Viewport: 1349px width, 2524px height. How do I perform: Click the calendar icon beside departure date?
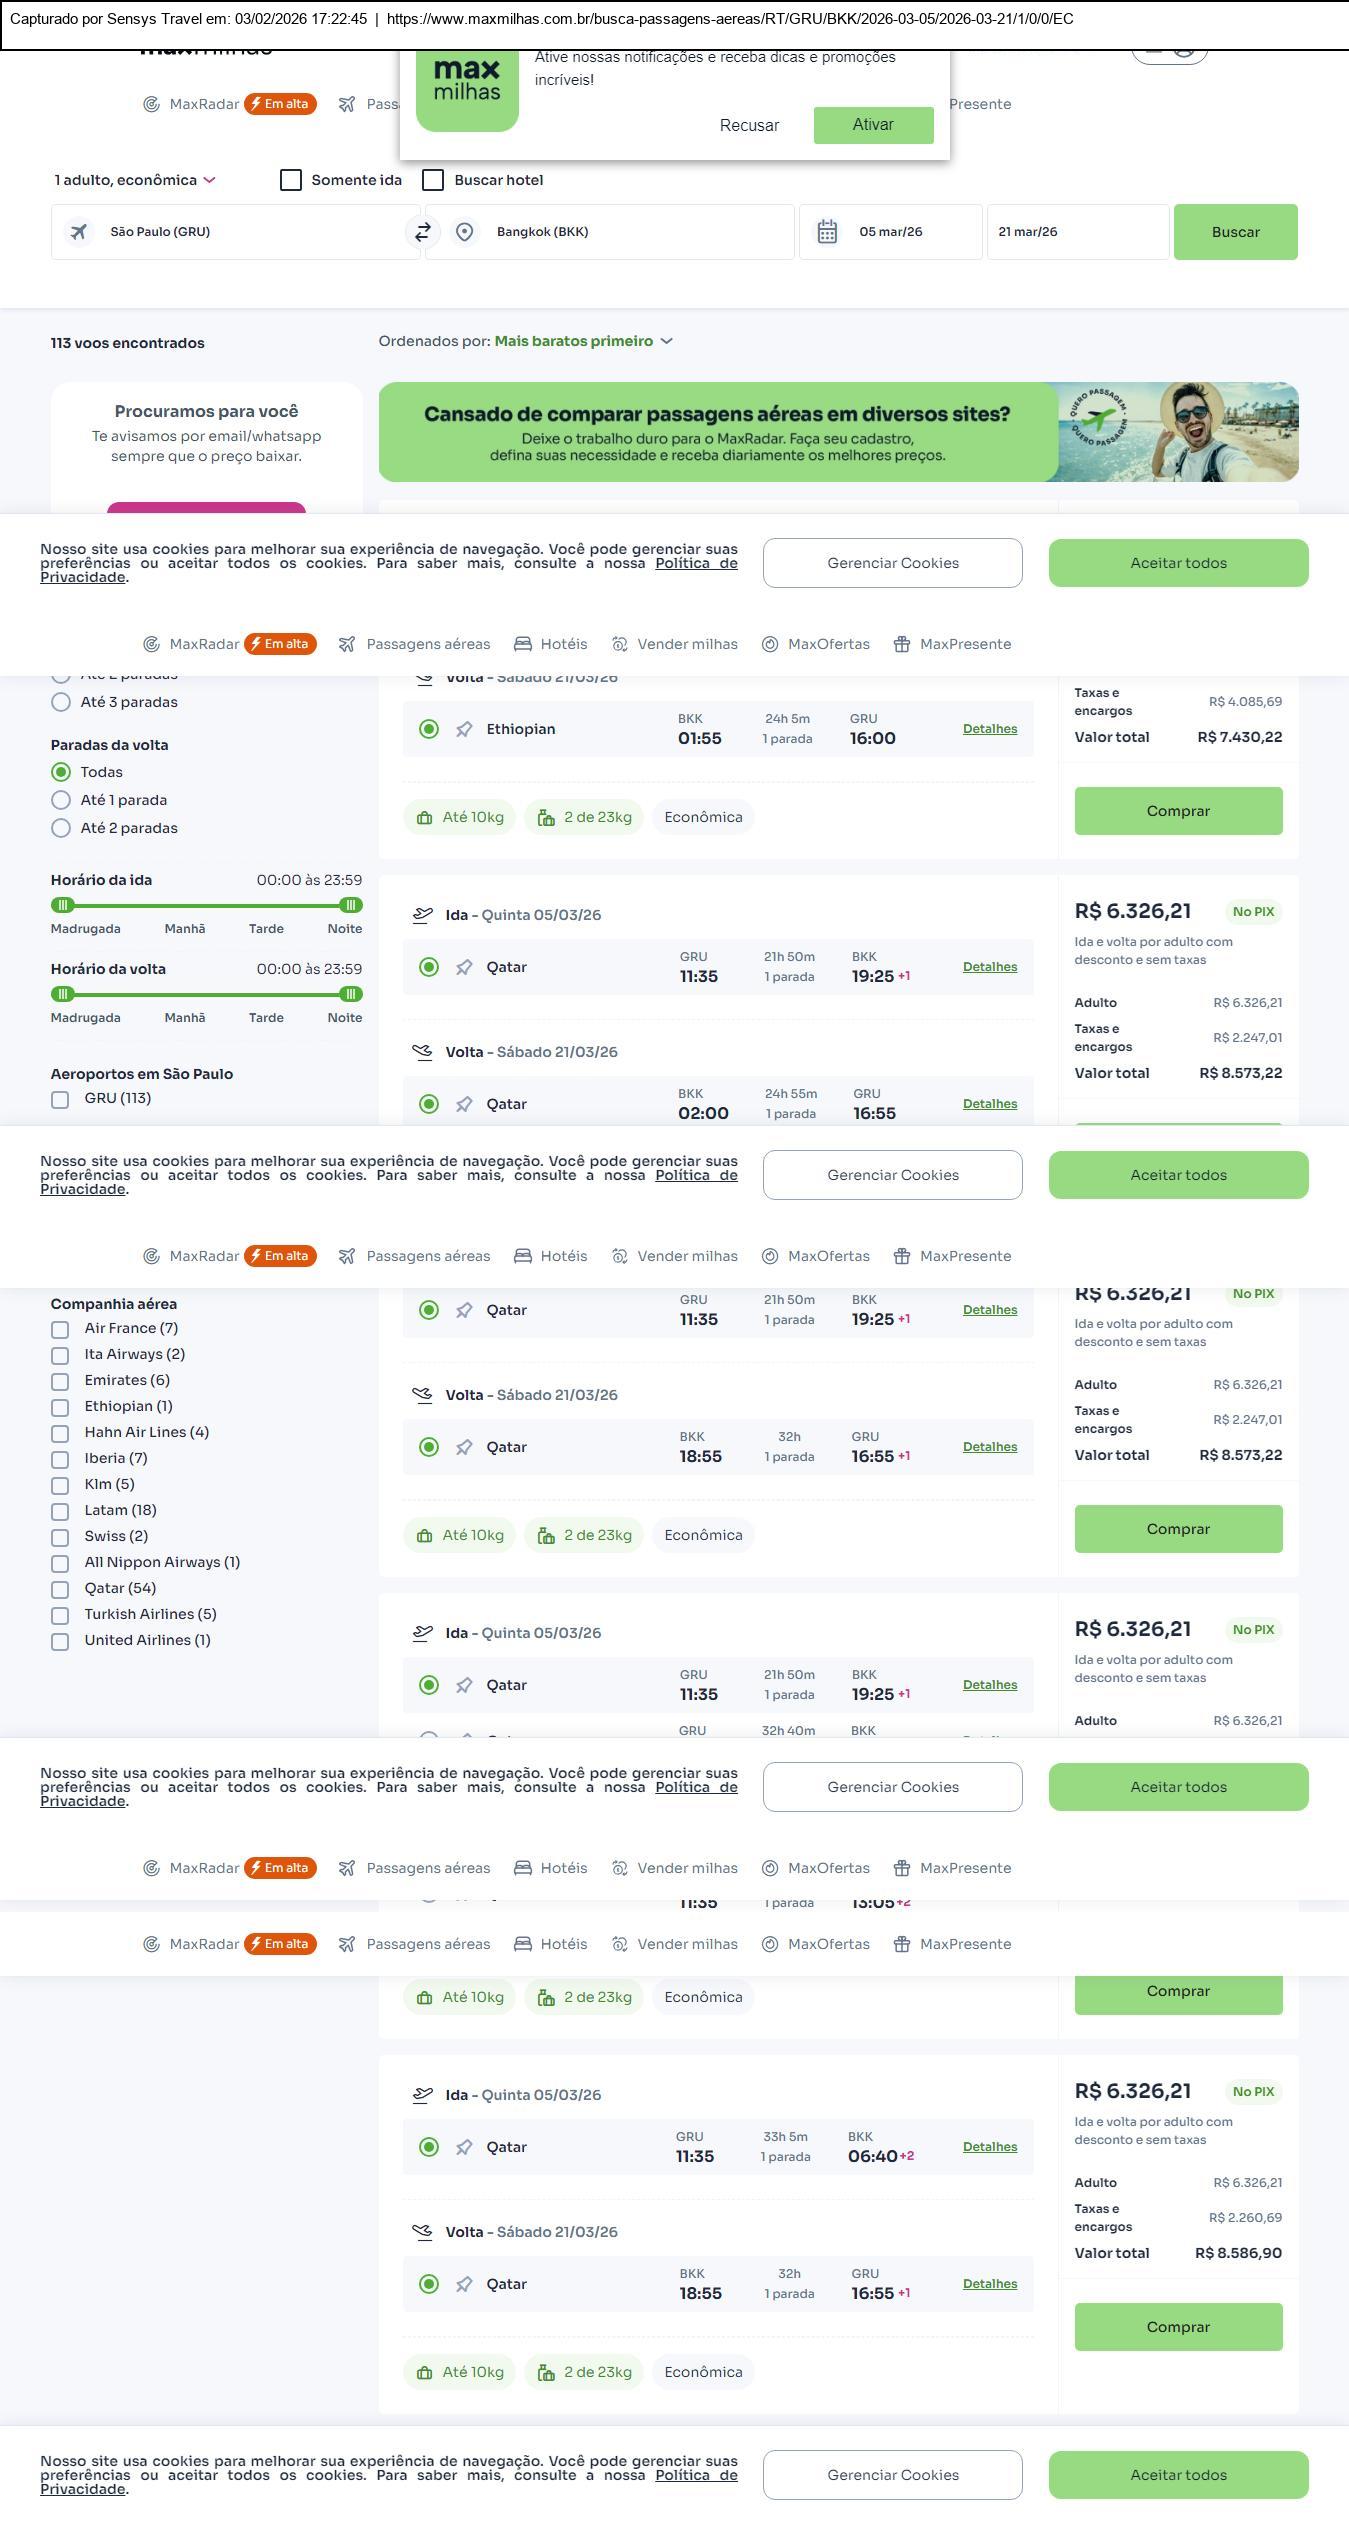pos(827,232)
